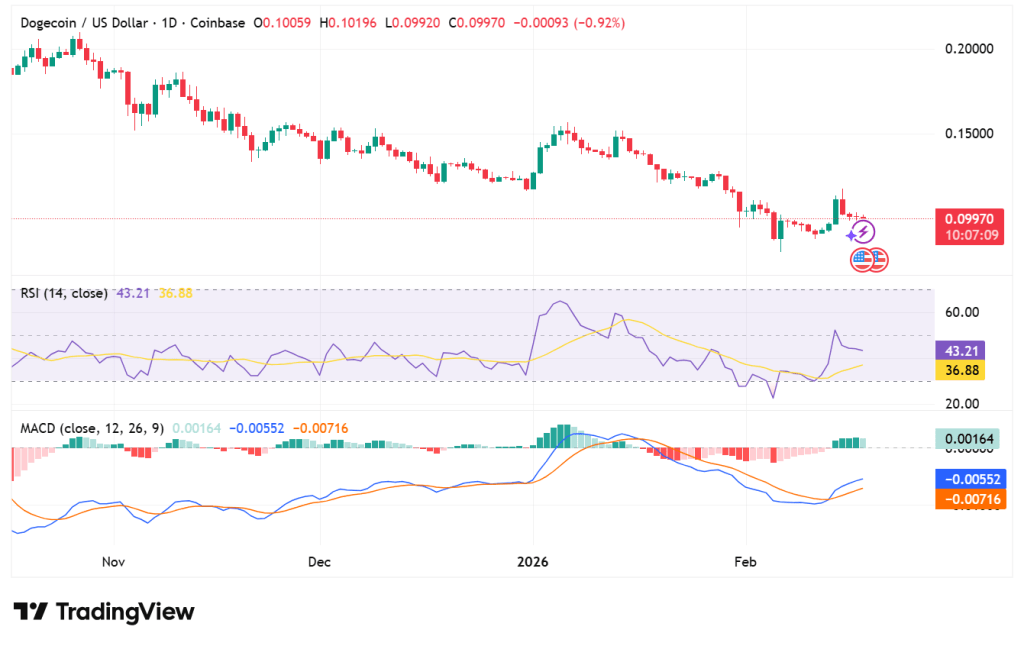Click the purple lightning bolt event icon

[863, 232]
